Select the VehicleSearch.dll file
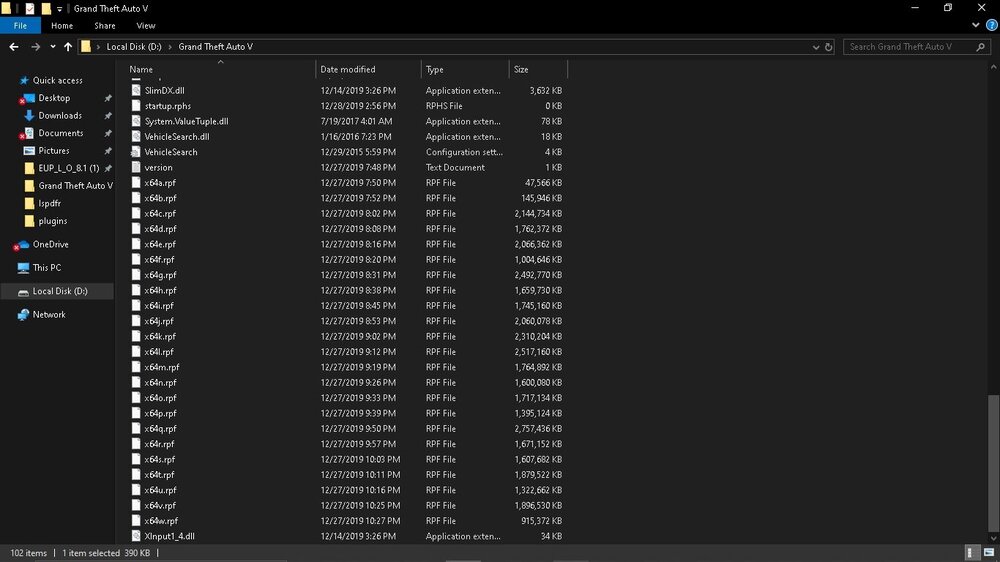 (177, 137)
